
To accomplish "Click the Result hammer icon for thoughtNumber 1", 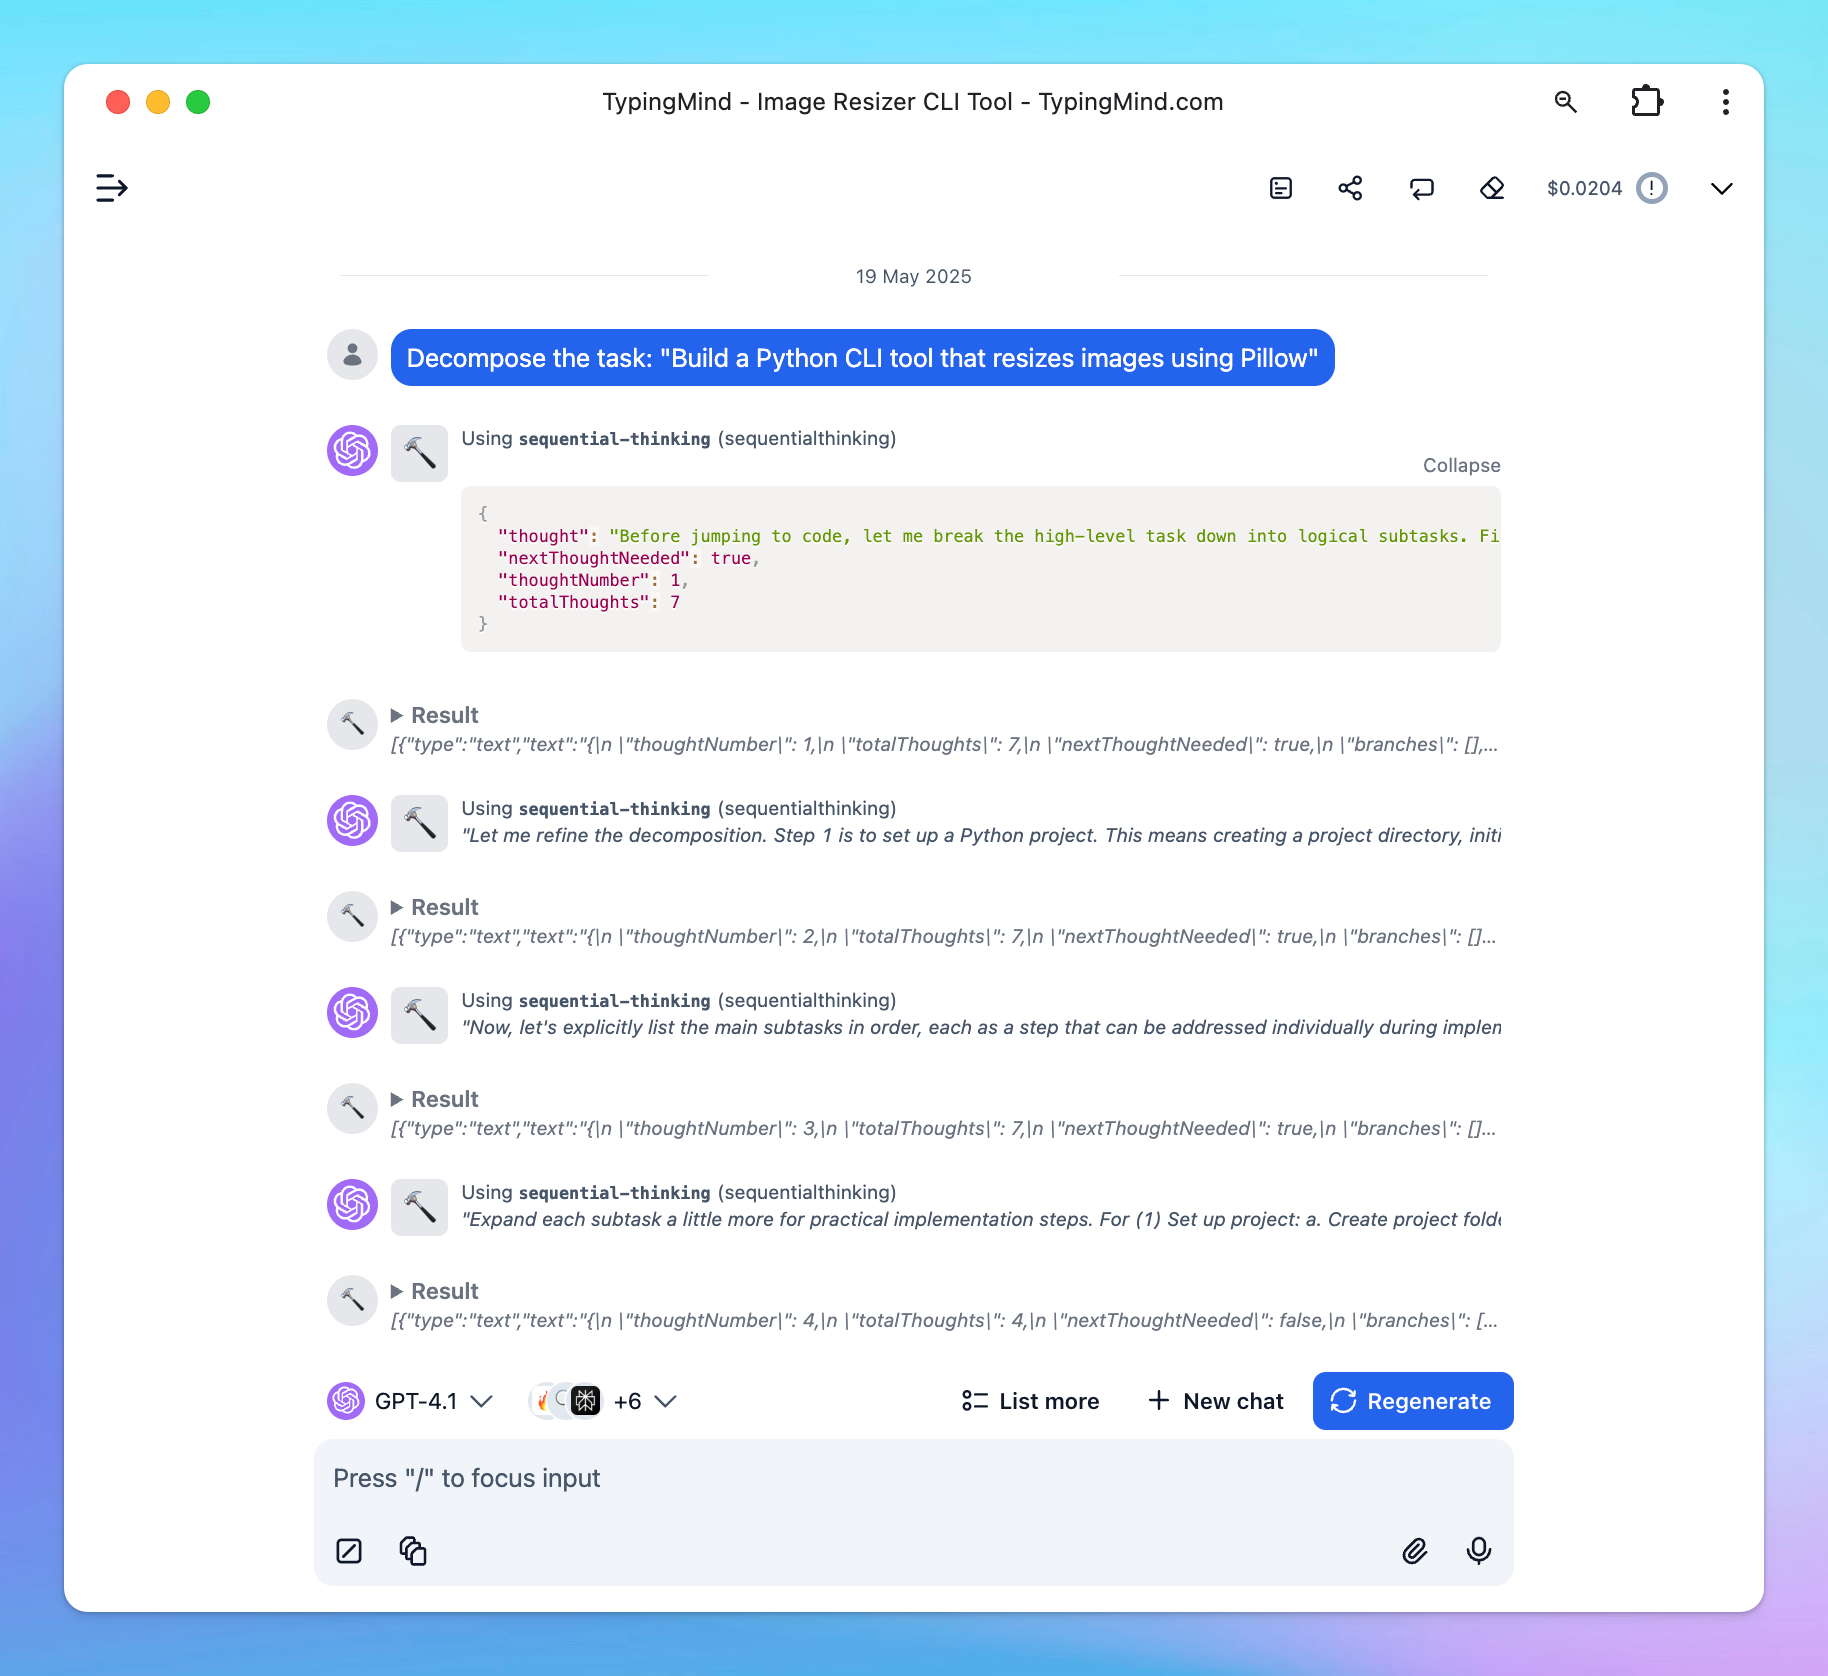I will (352, 724).
